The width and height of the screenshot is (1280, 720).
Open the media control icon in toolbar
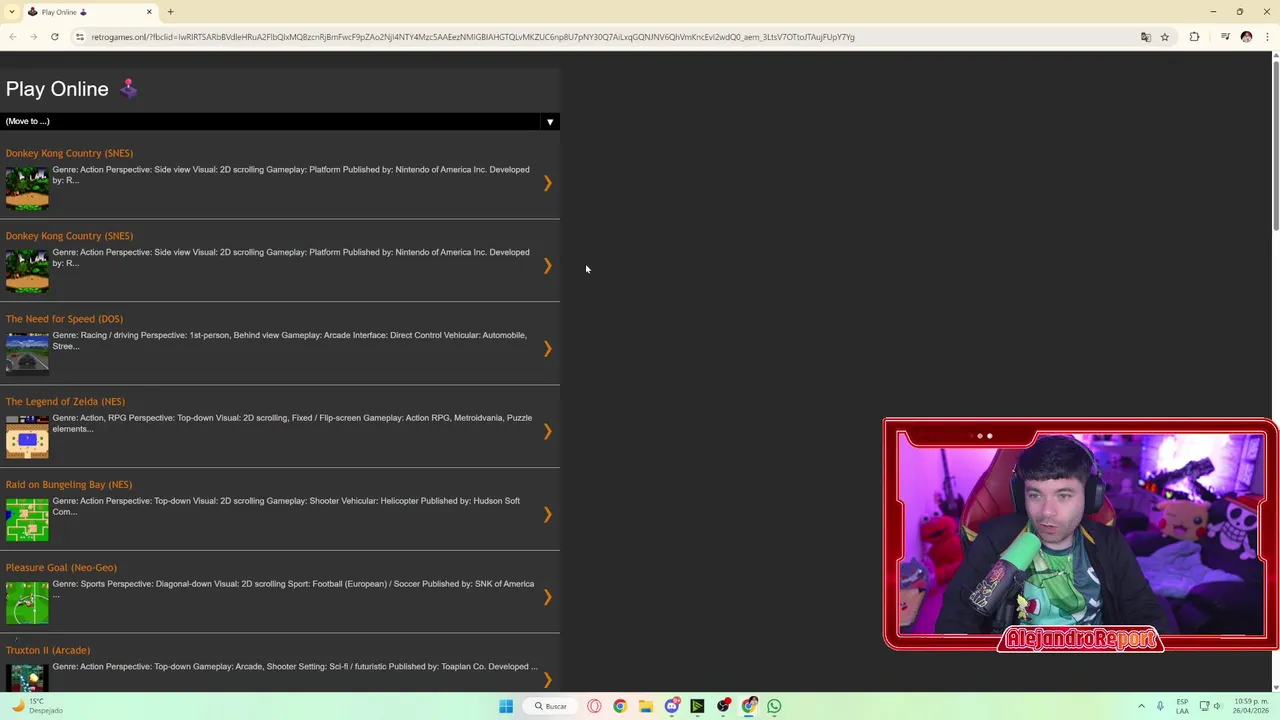[1225, 37]
